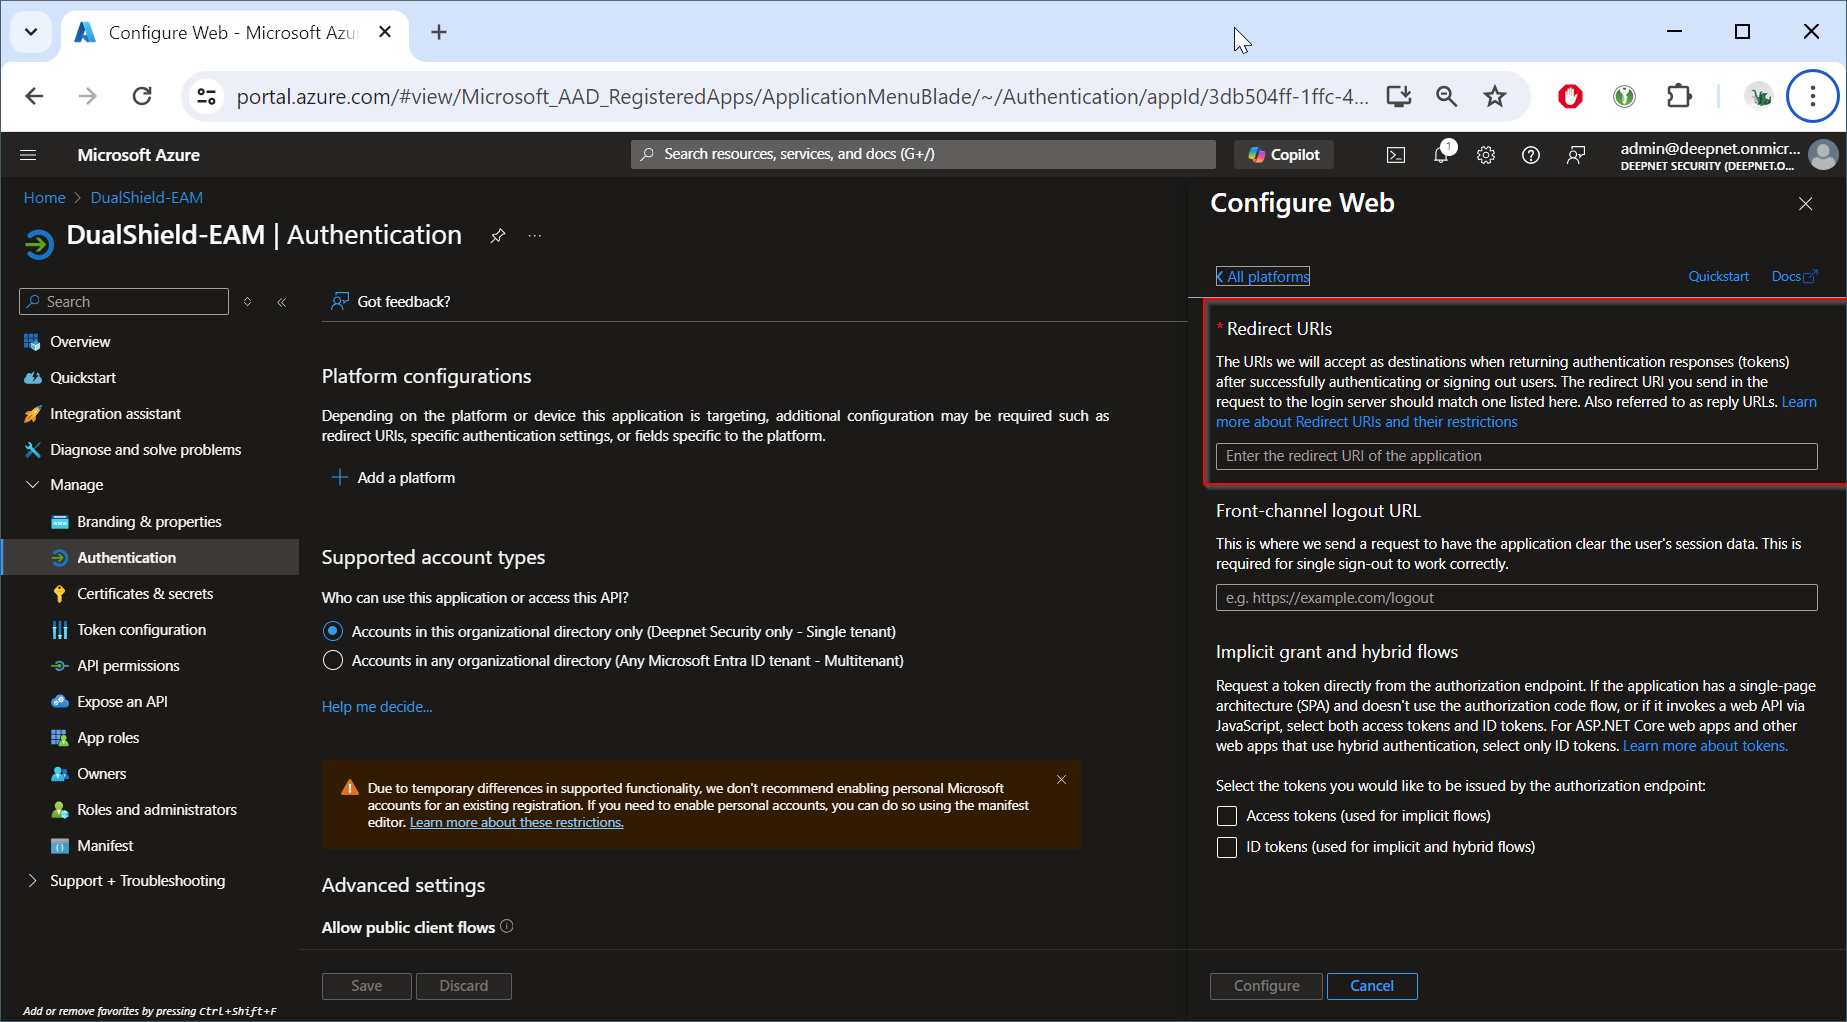The height and width of the screenshot is (1022, 1847).
Task: Click the Allow public client flows info icon
Action: click(507, 926)
